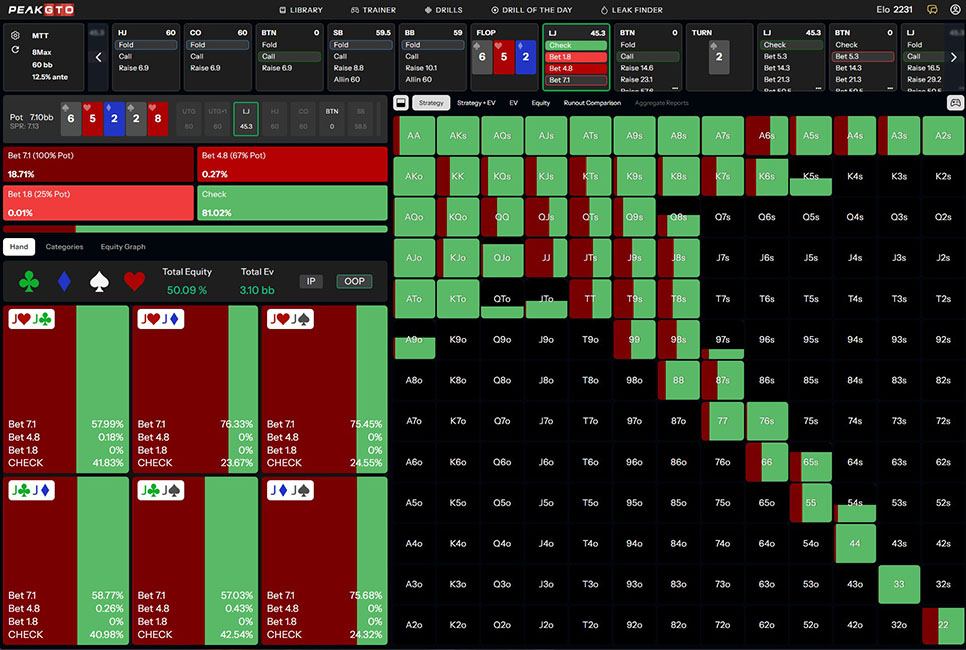
Task: Click the red-green strategy frequency bar
Action: [195, 229]
